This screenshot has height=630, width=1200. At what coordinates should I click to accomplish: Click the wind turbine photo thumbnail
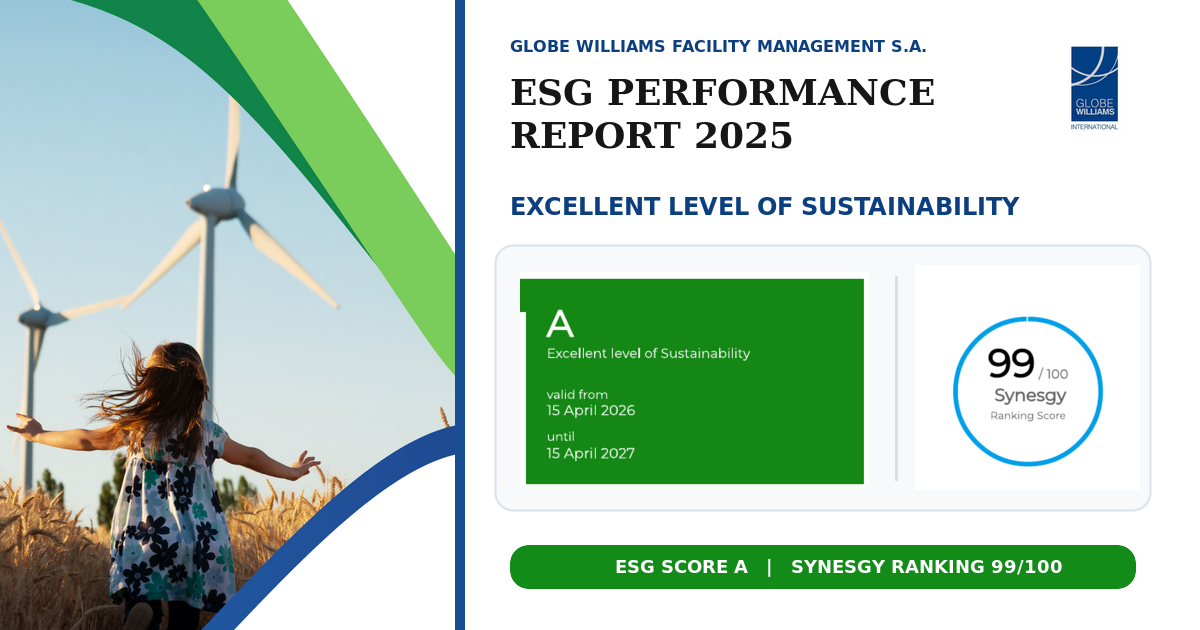[227, 315]
